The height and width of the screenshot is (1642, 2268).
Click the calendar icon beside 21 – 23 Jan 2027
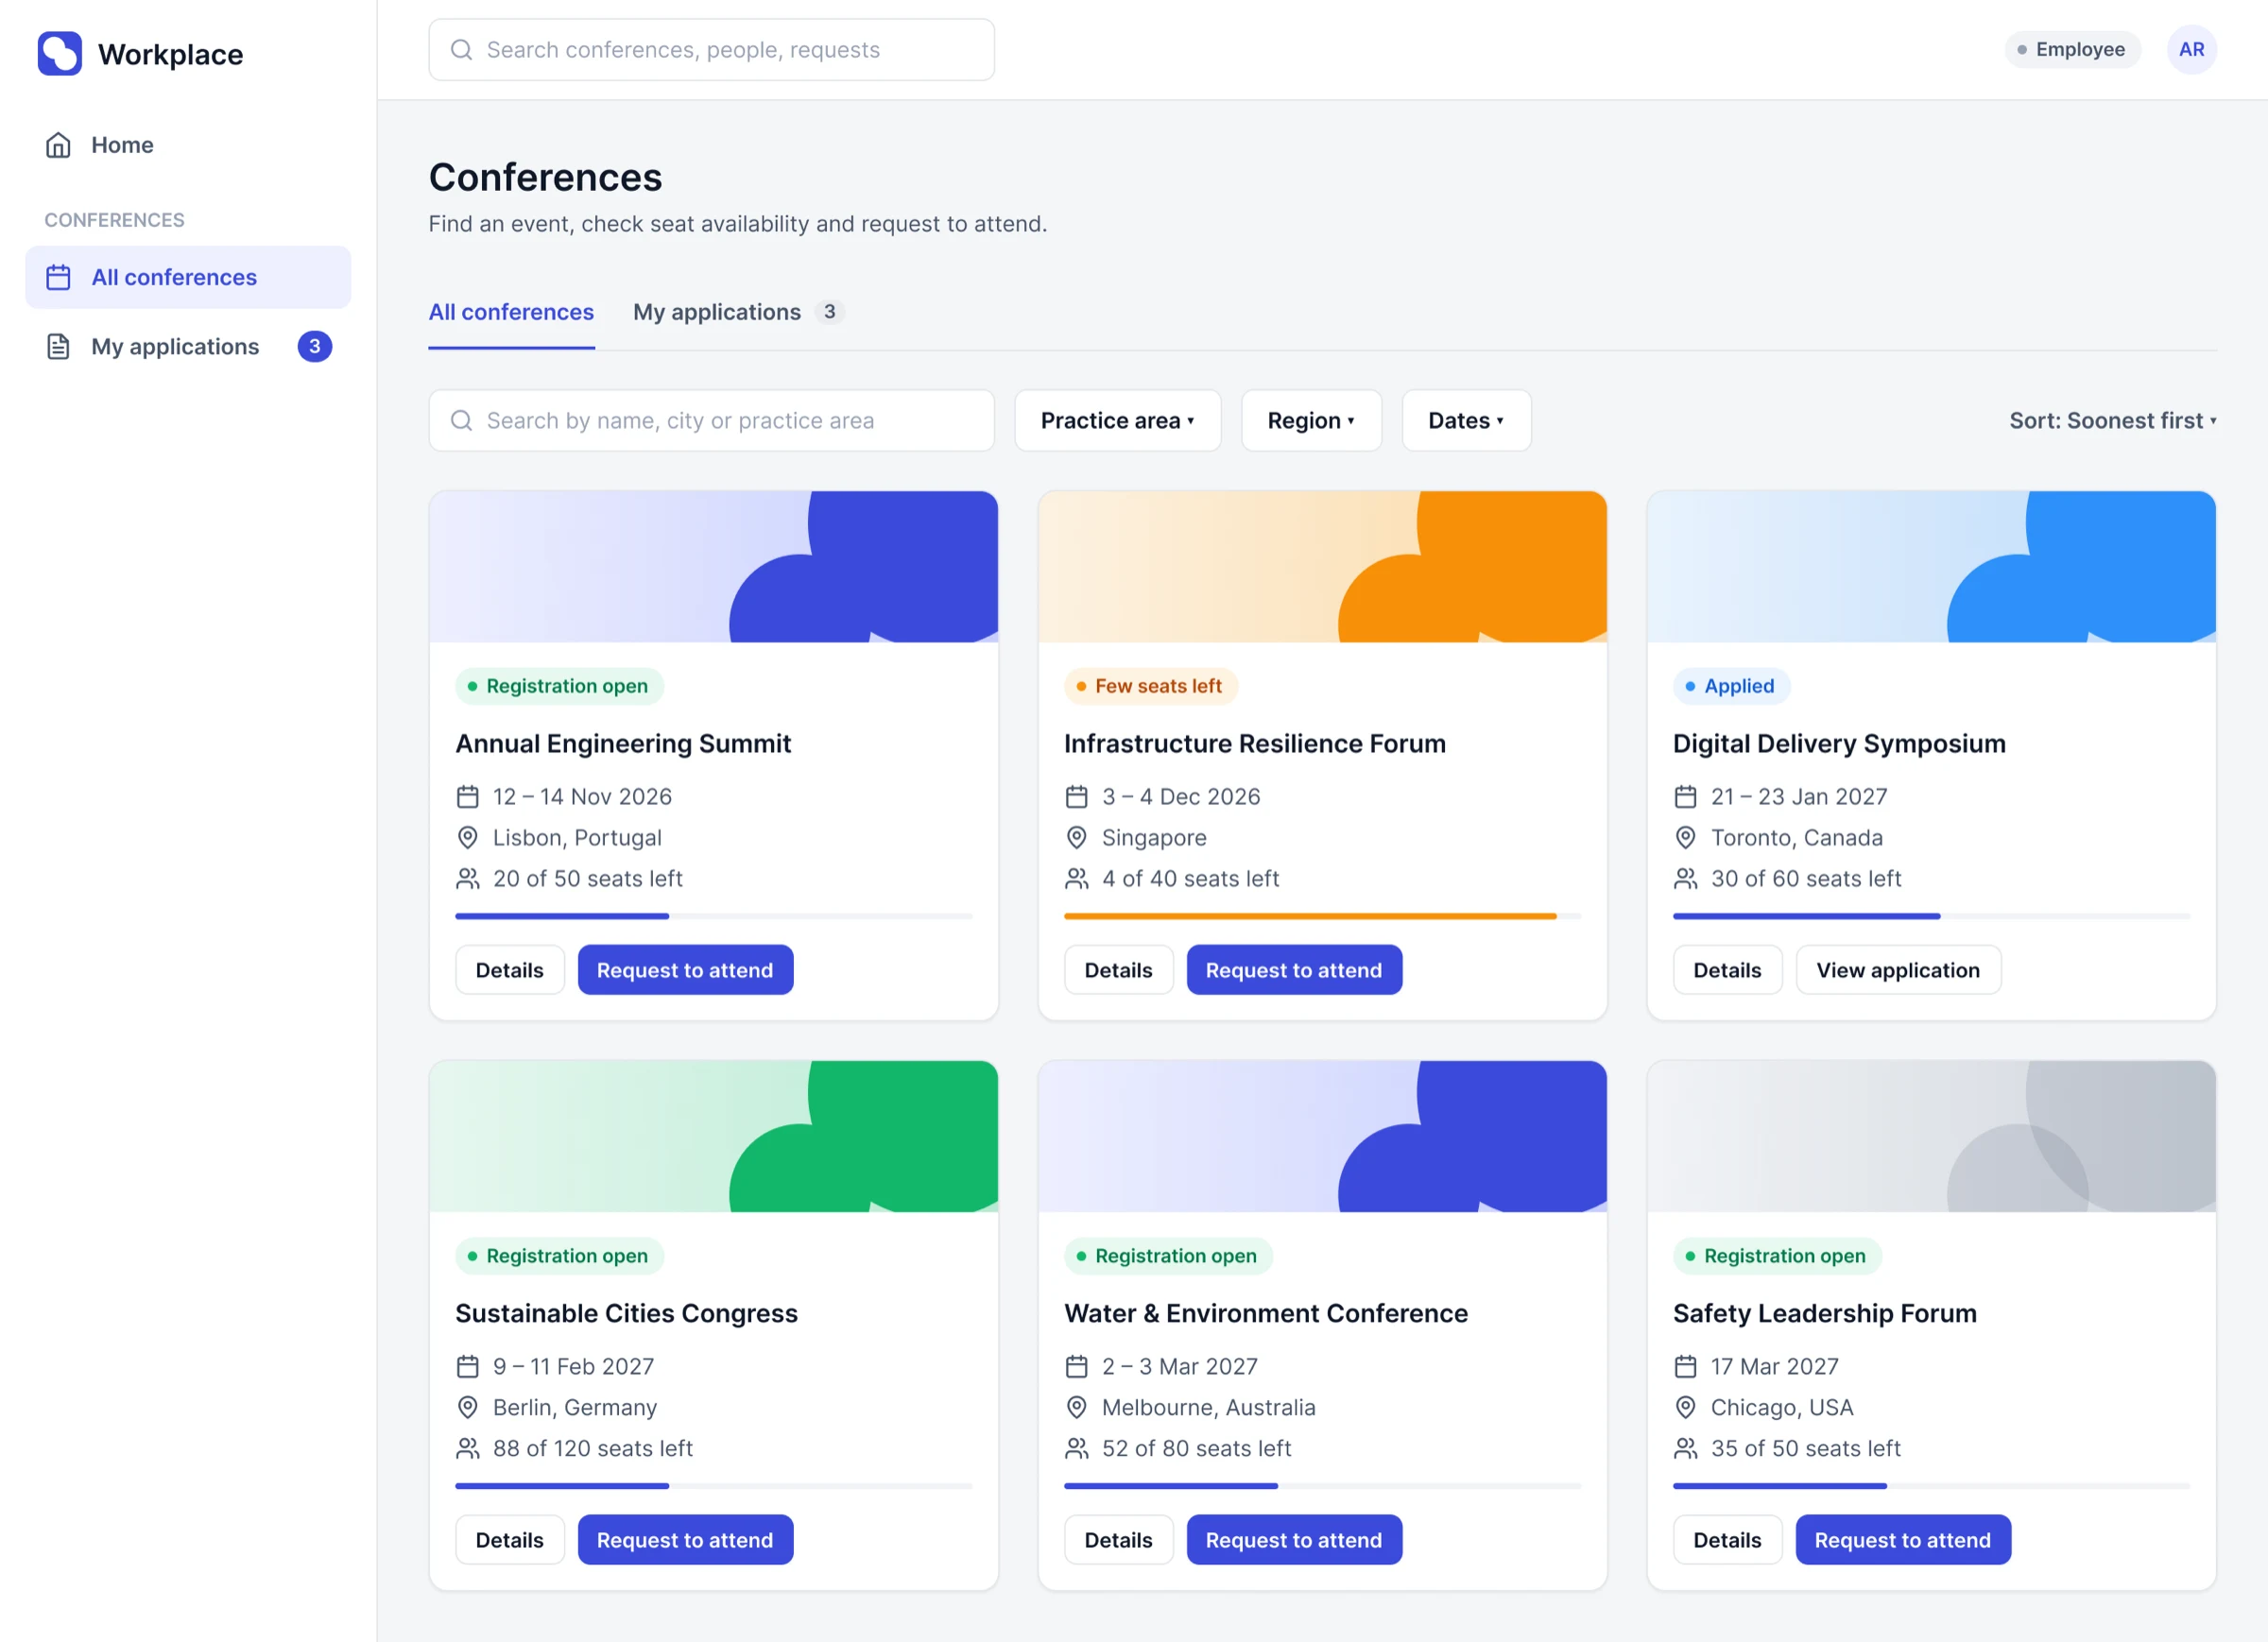coord(1685,796)
